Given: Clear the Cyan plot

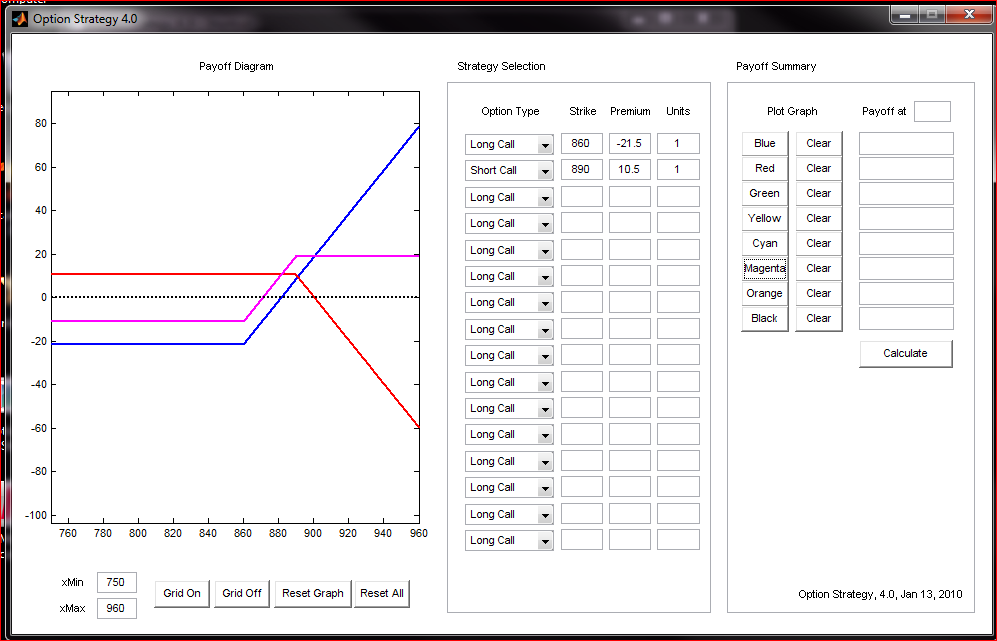Looking at the screenshot, I should [x=818, y=243].
